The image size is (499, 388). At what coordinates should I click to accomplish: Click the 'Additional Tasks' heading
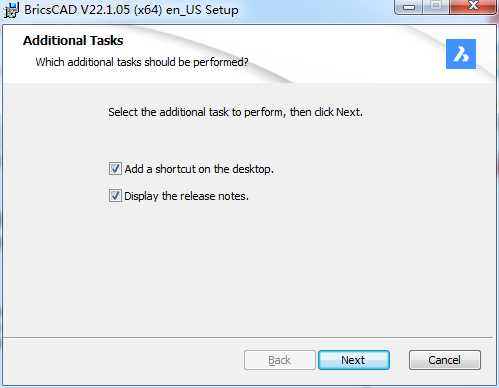(73, 41)
